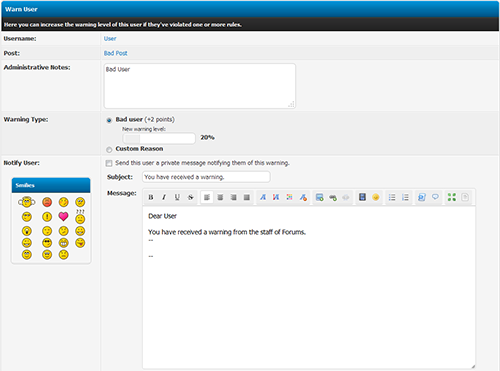
Task: Apply underline formatting in editor toolbar
Action: click(177, 197)
